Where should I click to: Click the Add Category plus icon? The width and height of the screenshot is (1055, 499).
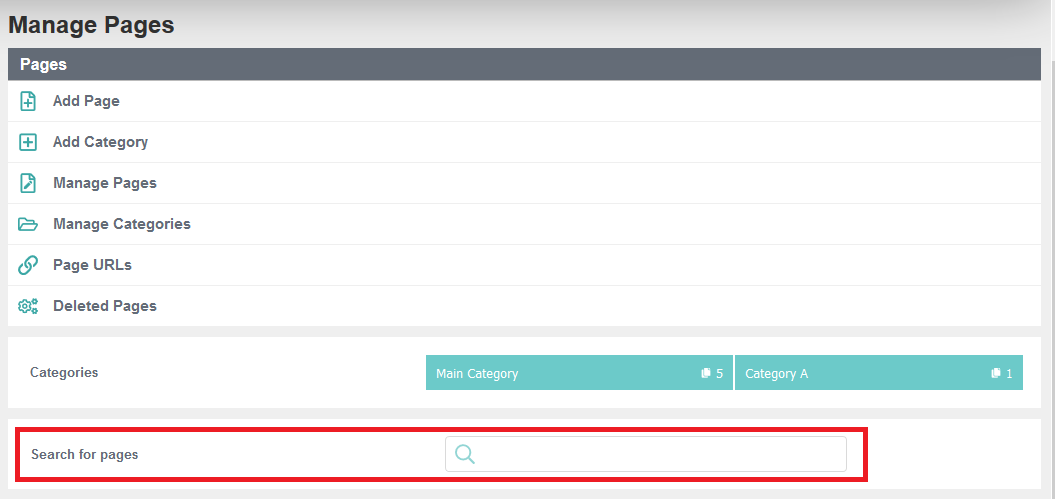pyautogui.click(x=28, y=143)
